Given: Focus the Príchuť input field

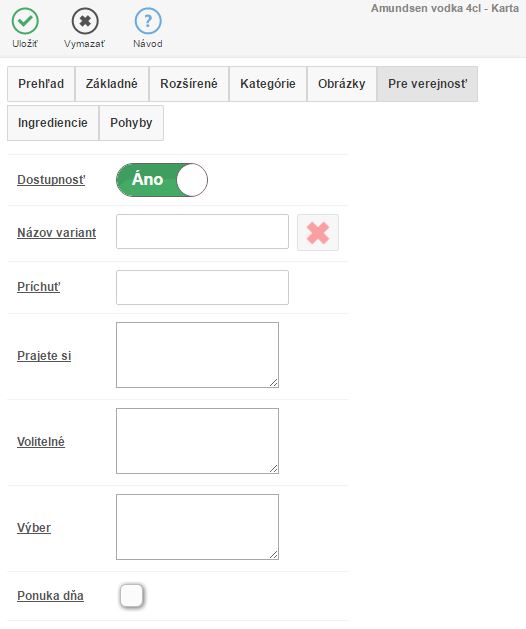Looking at the screenshot, I should [202, 287].
